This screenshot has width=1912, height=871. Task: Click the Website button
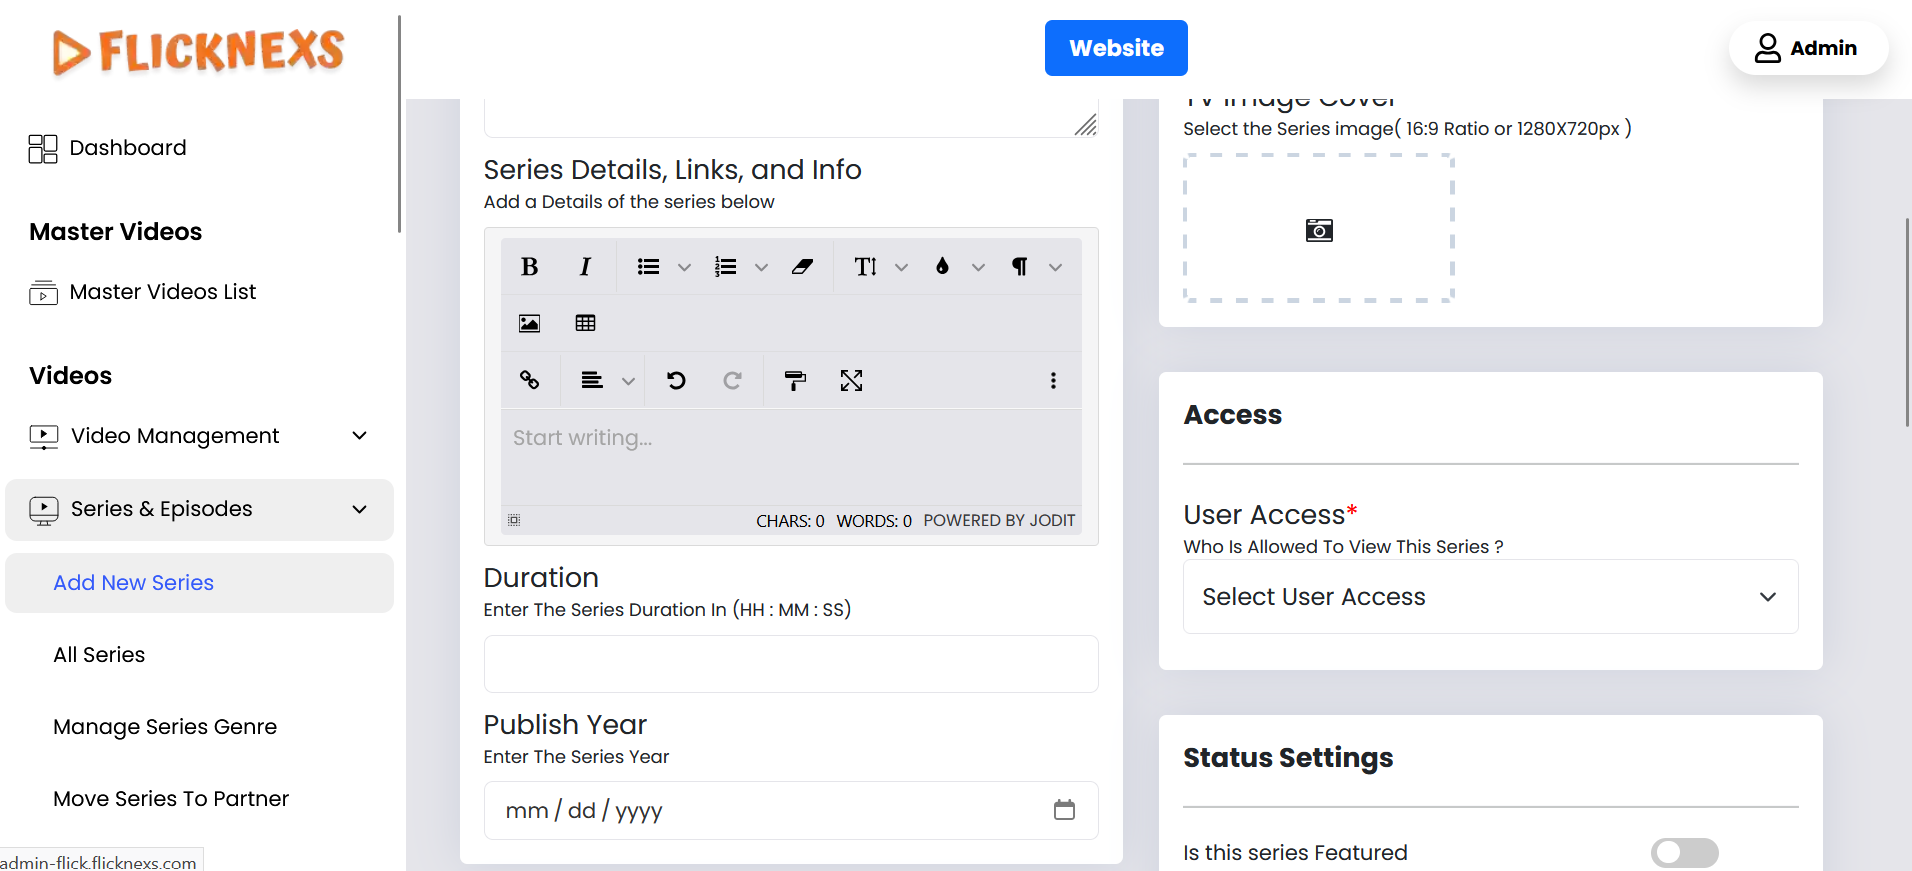[1116, 48]
